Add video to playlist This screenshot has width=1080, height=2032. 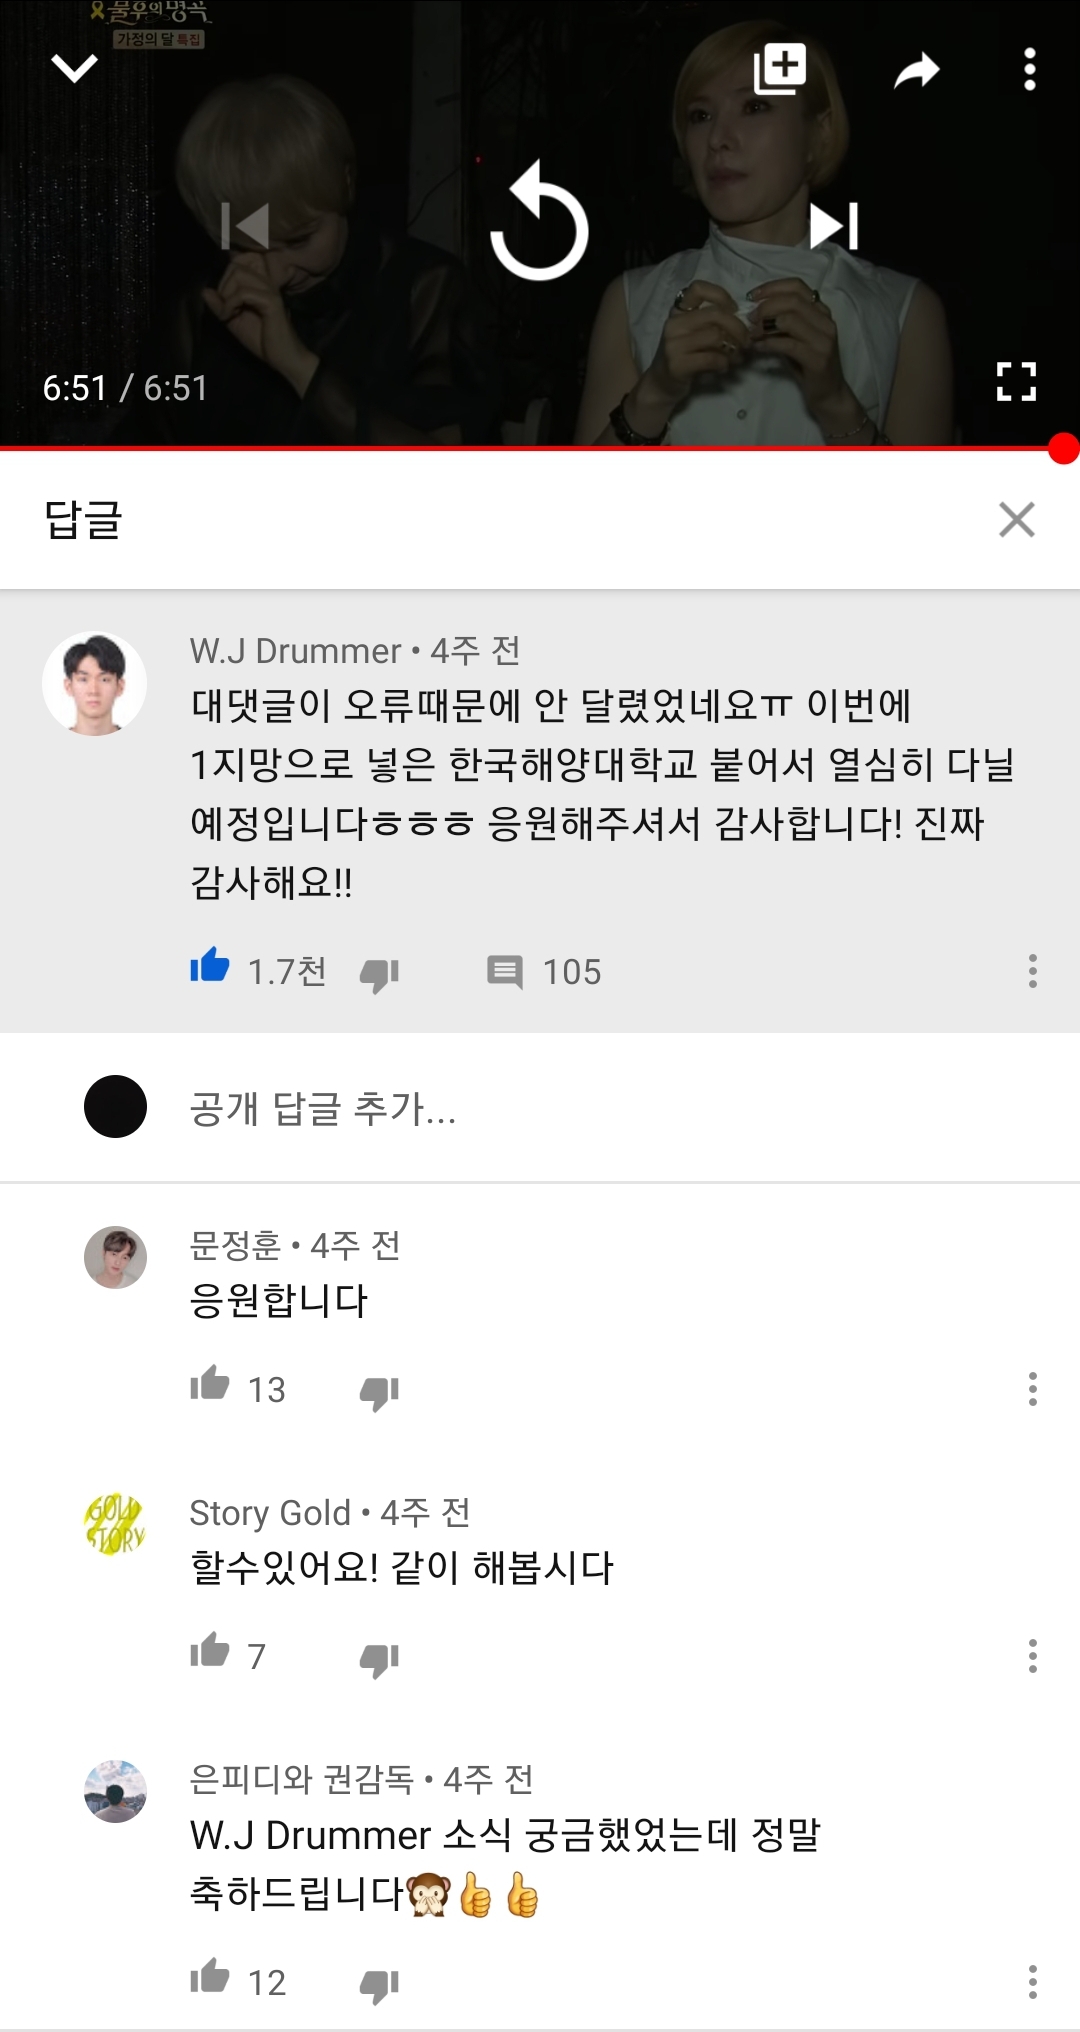click(779, 69)
